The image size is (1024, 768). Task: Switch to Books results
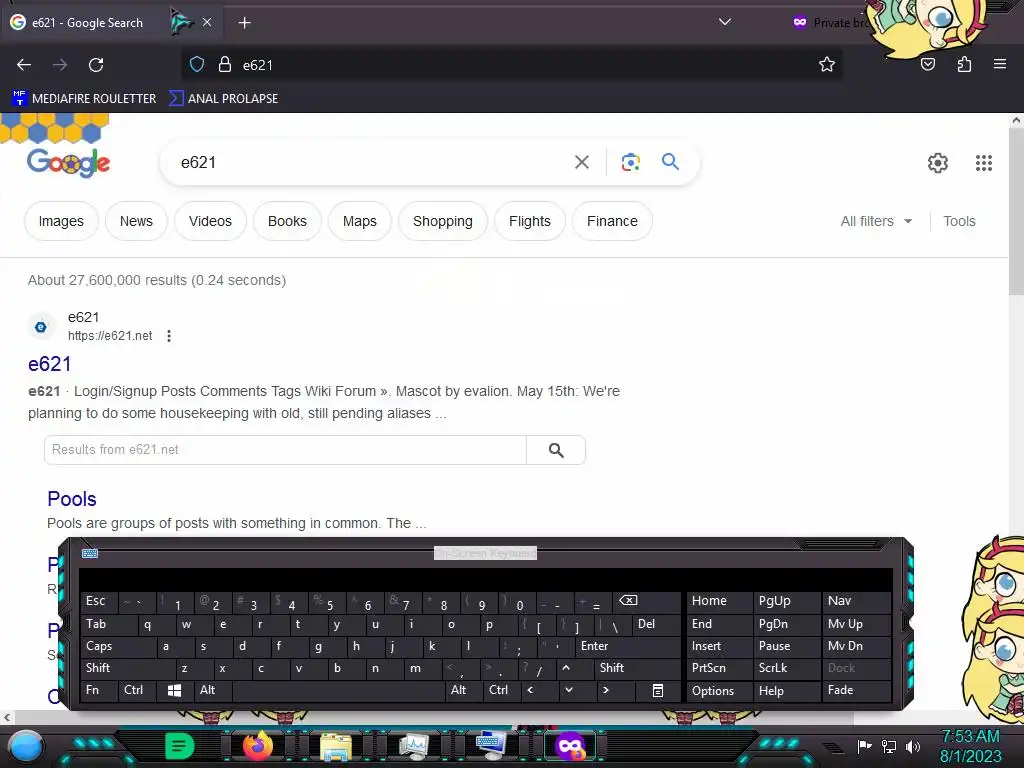pyautogui.click(x=287, y=221)
